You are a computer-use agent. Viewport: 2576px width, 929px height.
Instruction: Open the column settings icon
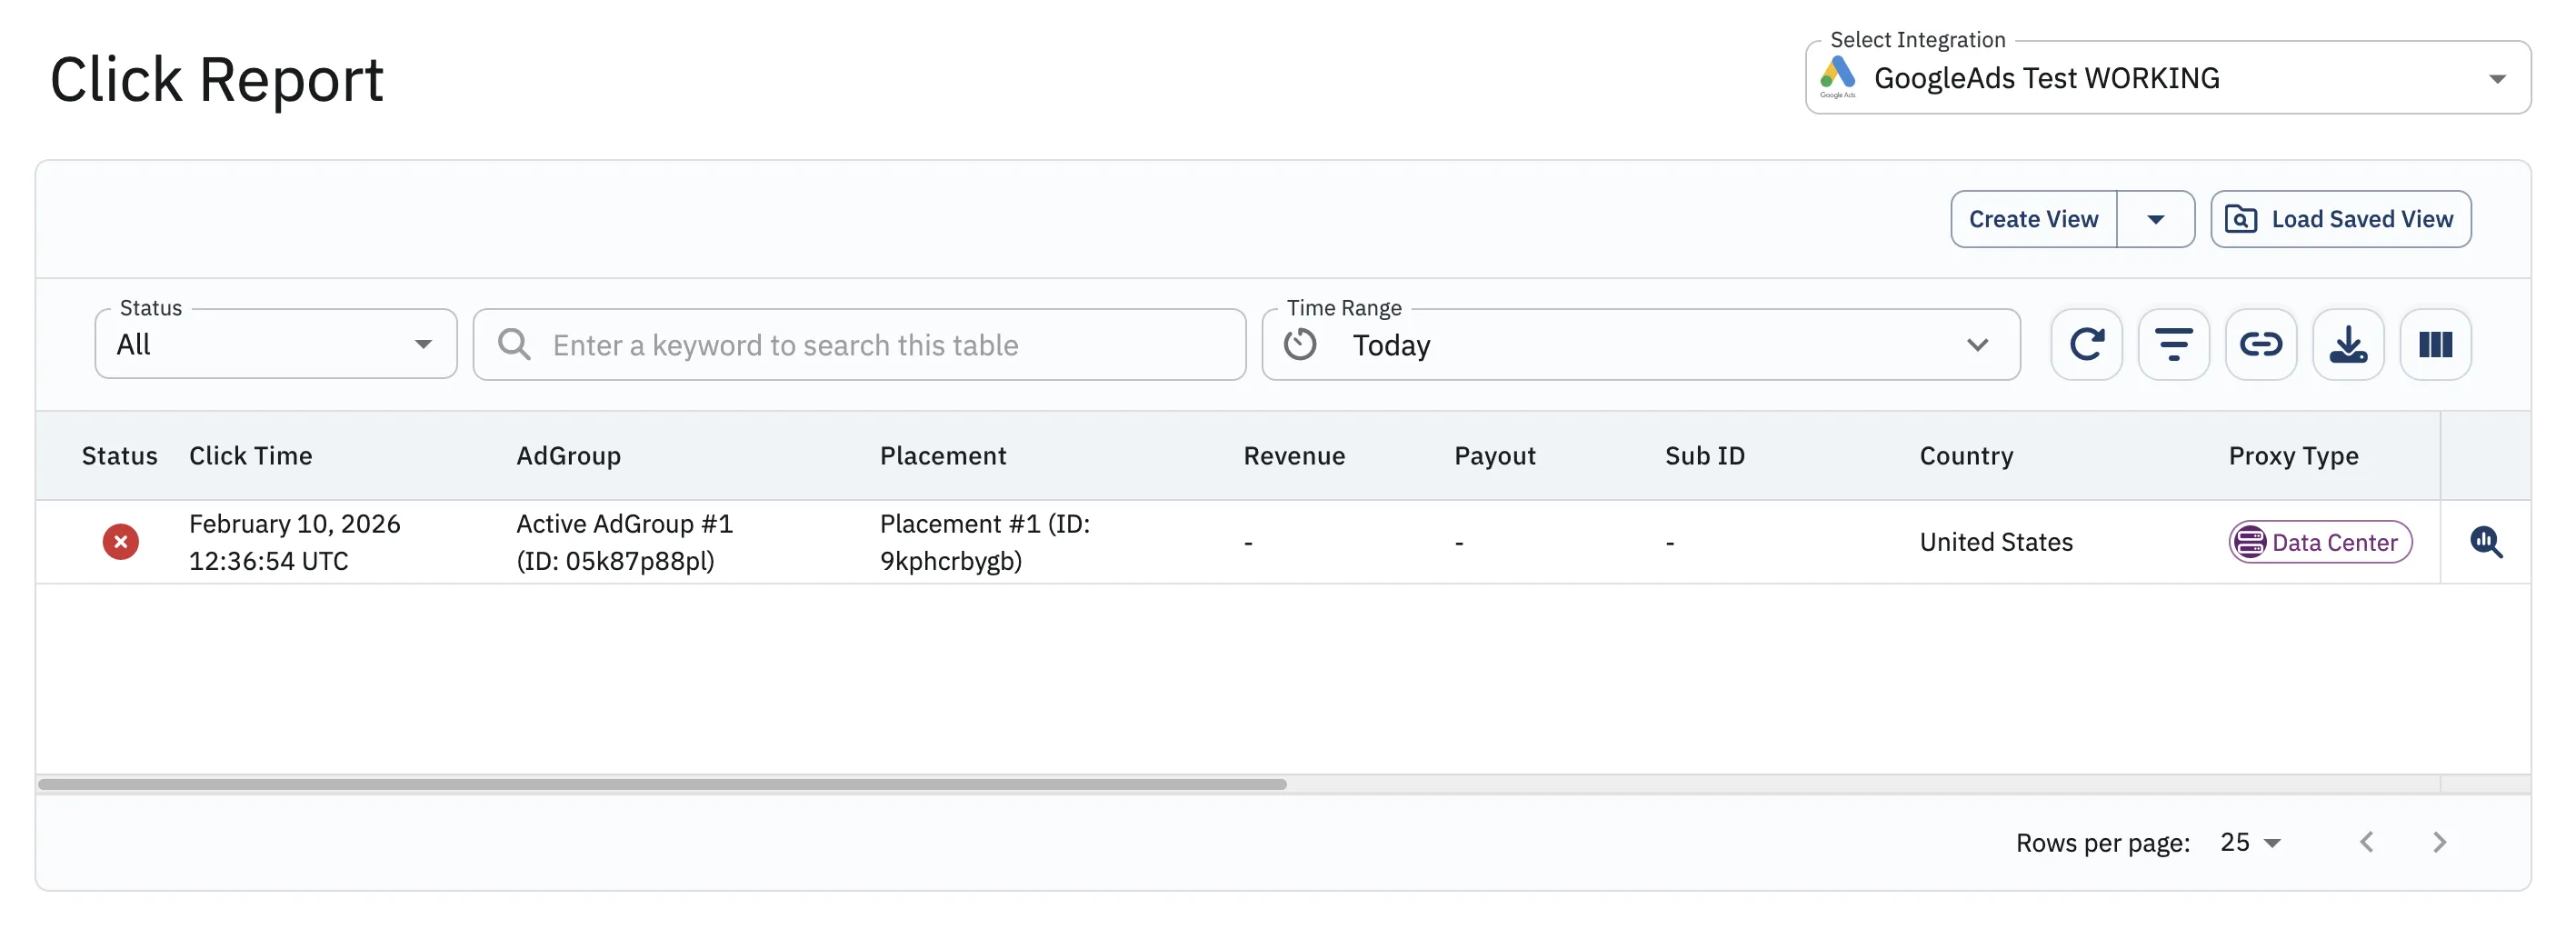click(x=2435, y=344)
